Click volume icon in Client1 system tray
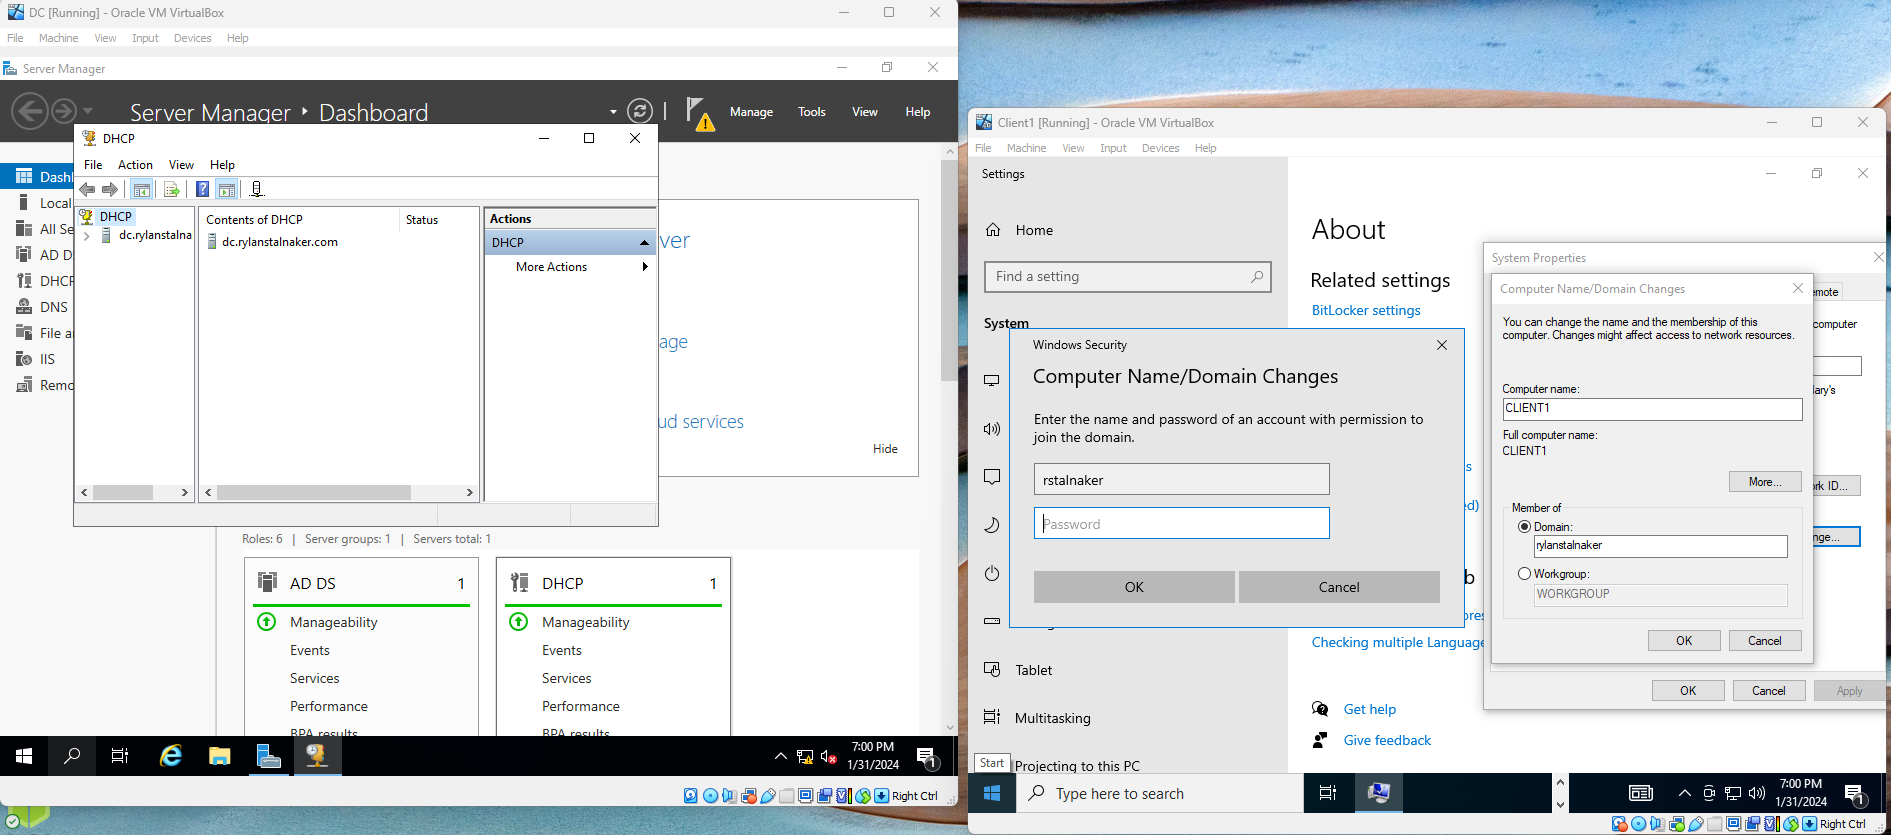1891x835 pixels. click(1757, 793)
